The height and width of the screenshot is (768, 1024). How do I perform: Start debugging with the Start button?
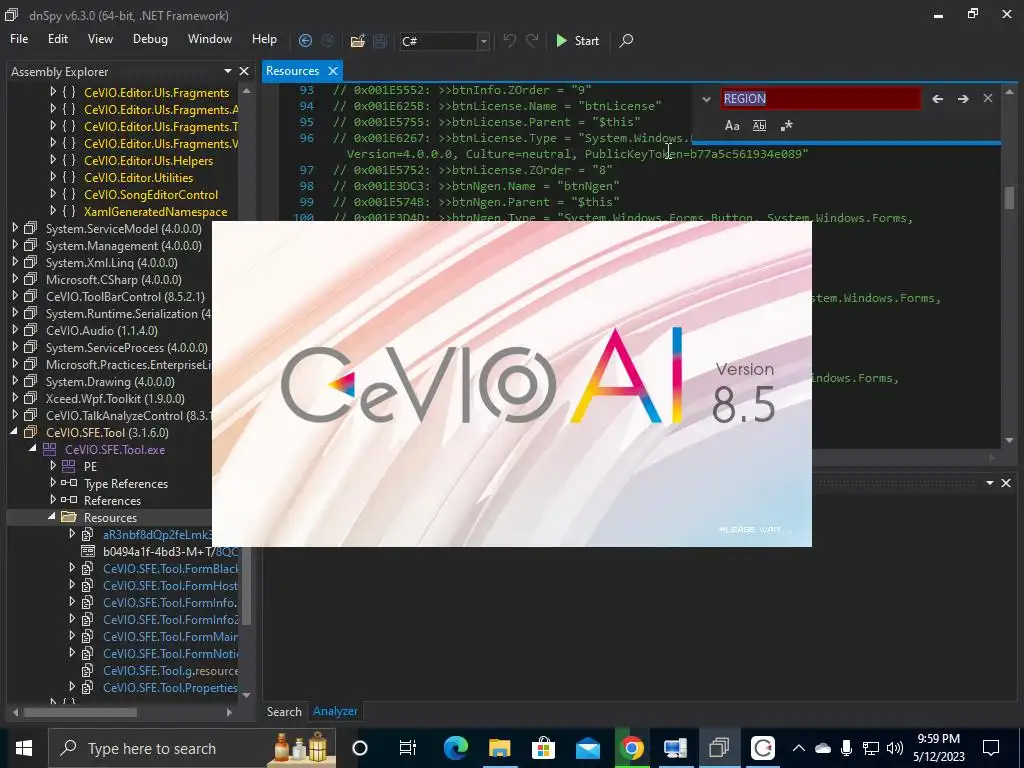click(x=577, y=40)
